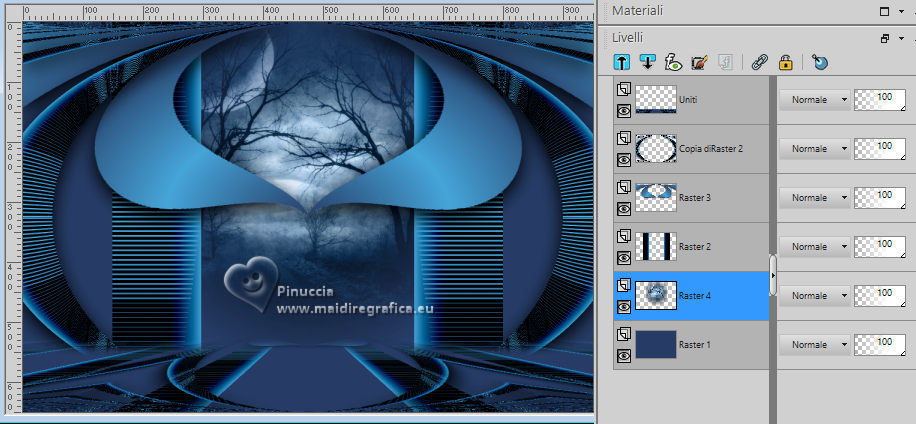Click the Raster 4 layer thumbnail
This screenshot has height=424, width=916.
point(656,296)
